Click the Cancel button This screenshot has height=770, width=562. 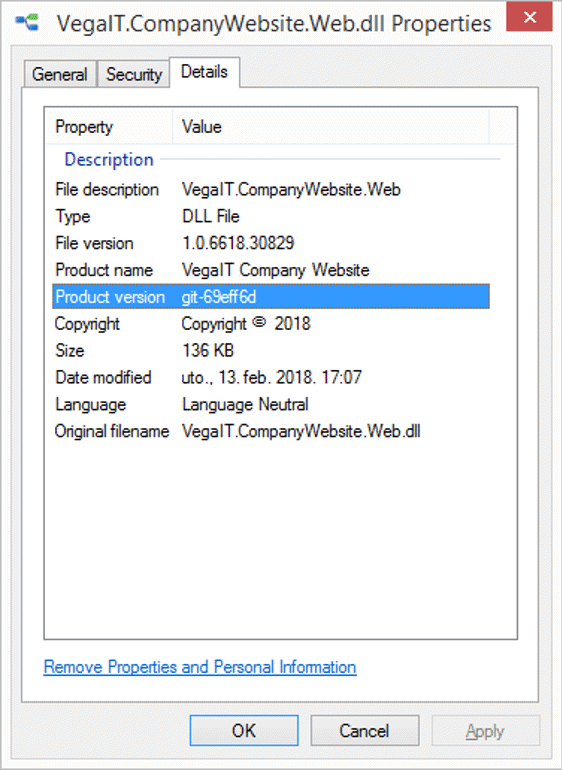pos(365,731)
